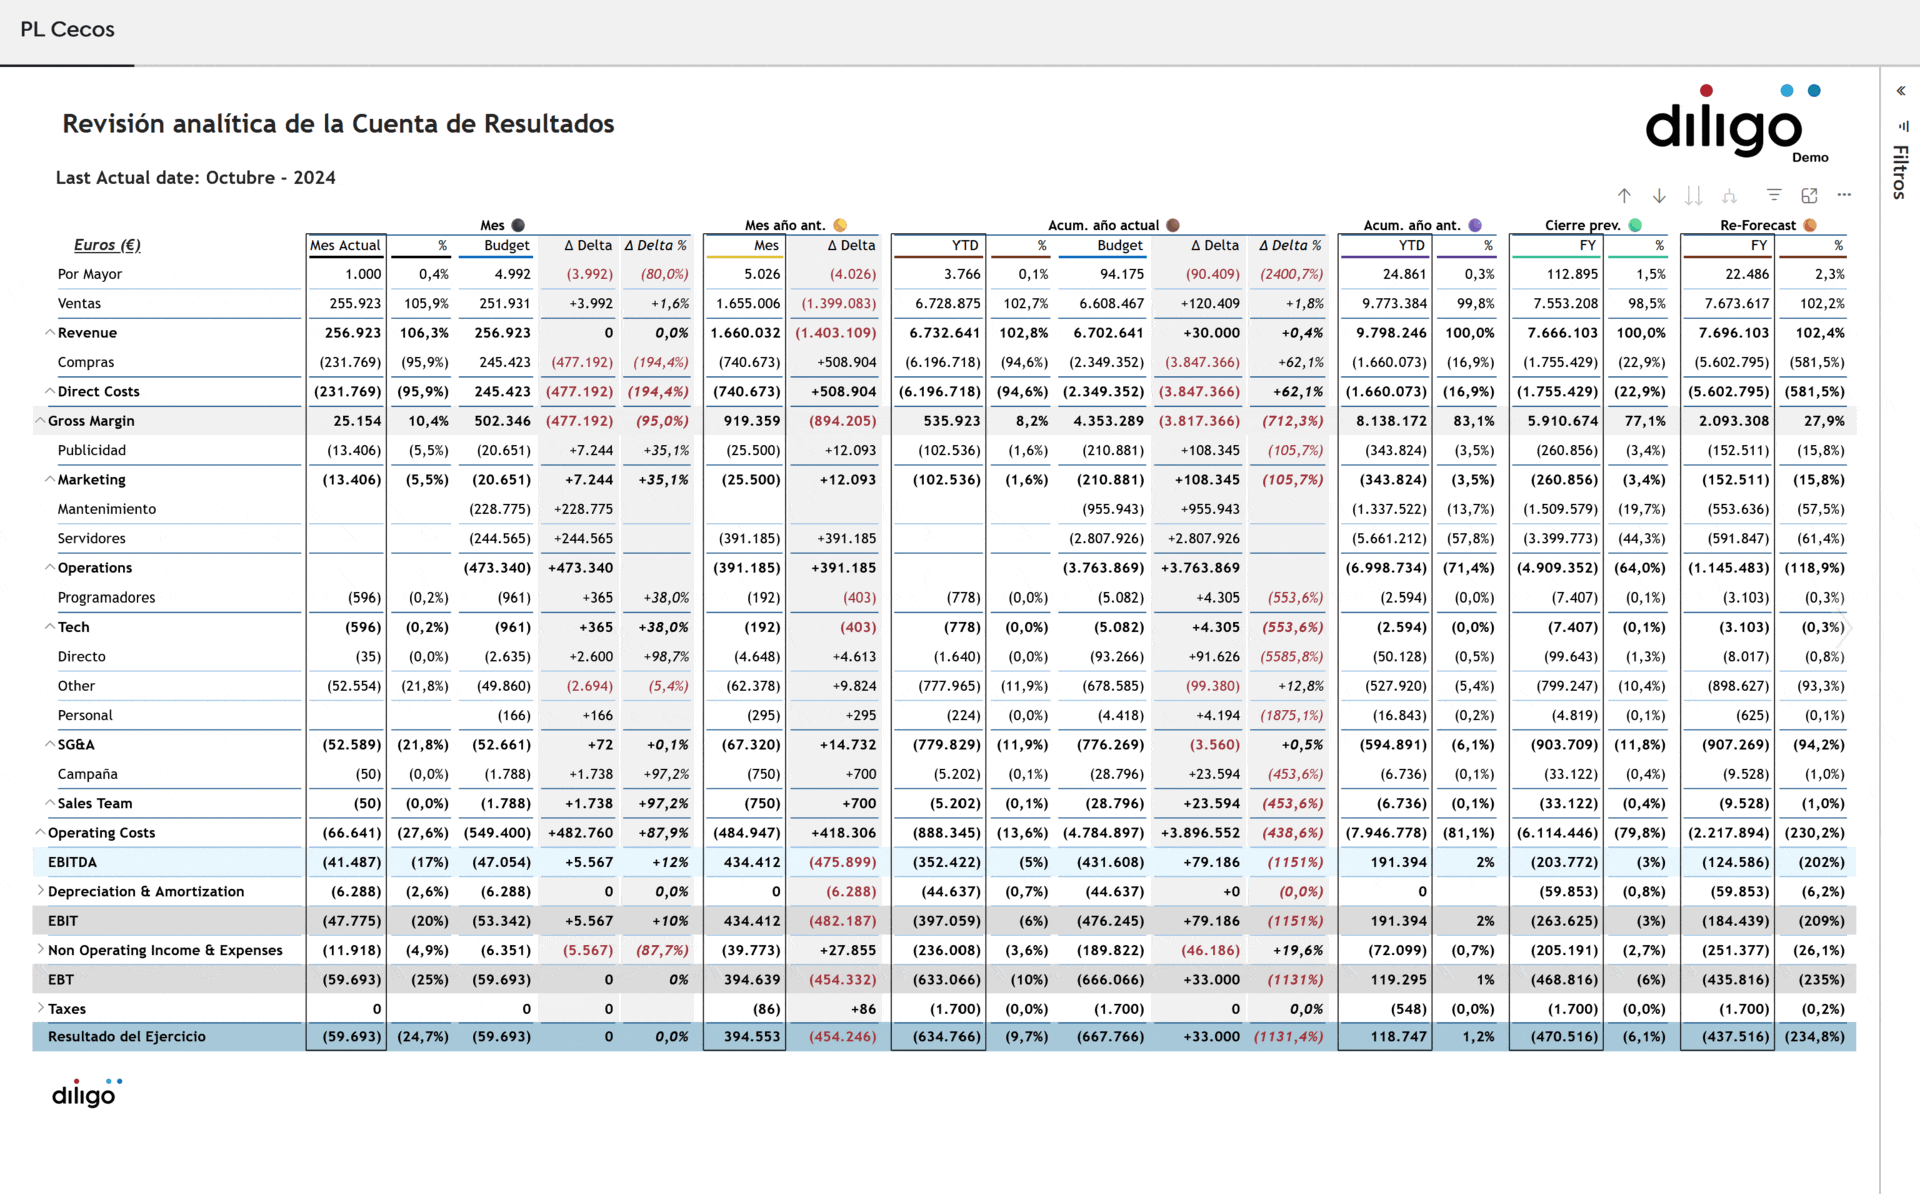Click the Acum. año ant. purple dot
Image resolution: width=1920 pixels, height=1194 pixels.
[1475, 225]
